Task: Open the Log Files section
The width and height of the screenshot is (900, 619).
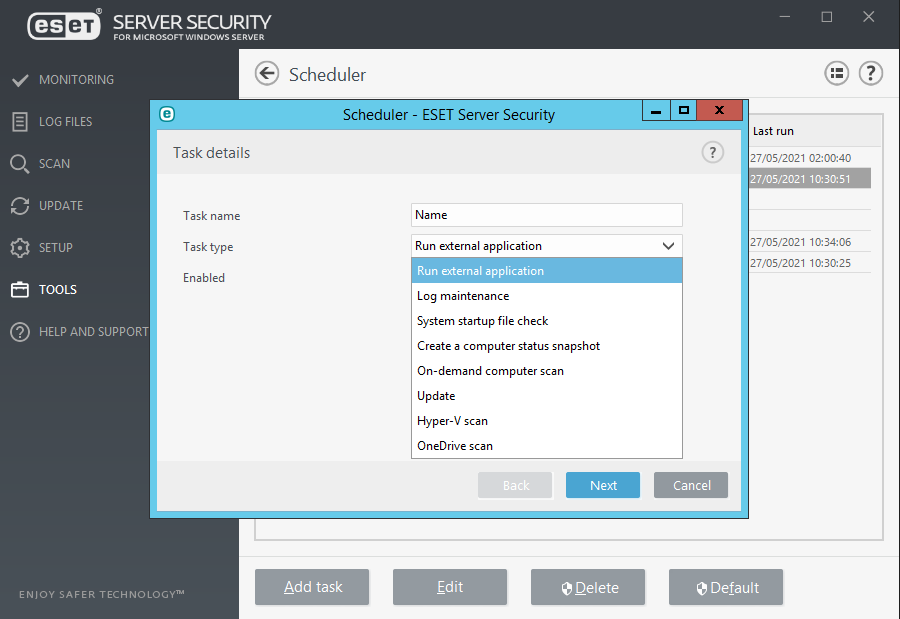Action: tap(65, 122)
